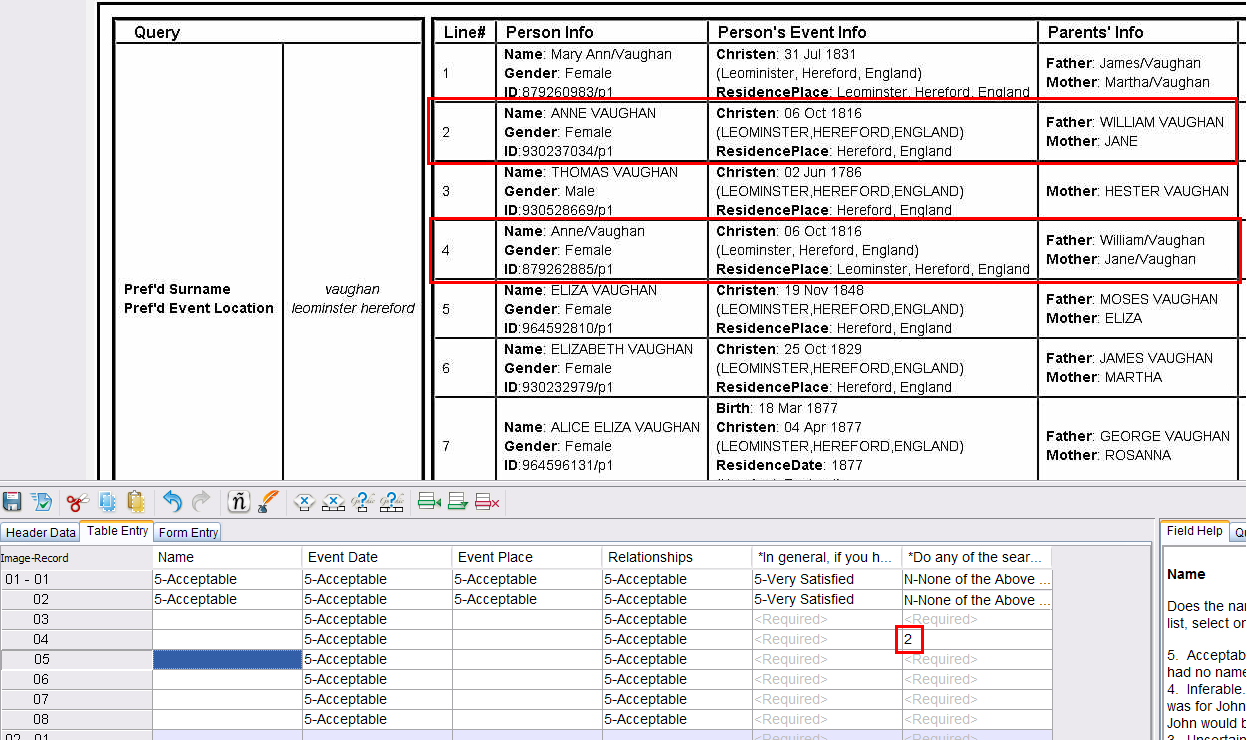Open the Form Entry tab
Image resolution: width=1247 pixels, height=740 pixels.
pyautogui.click(x=188, y=533)
